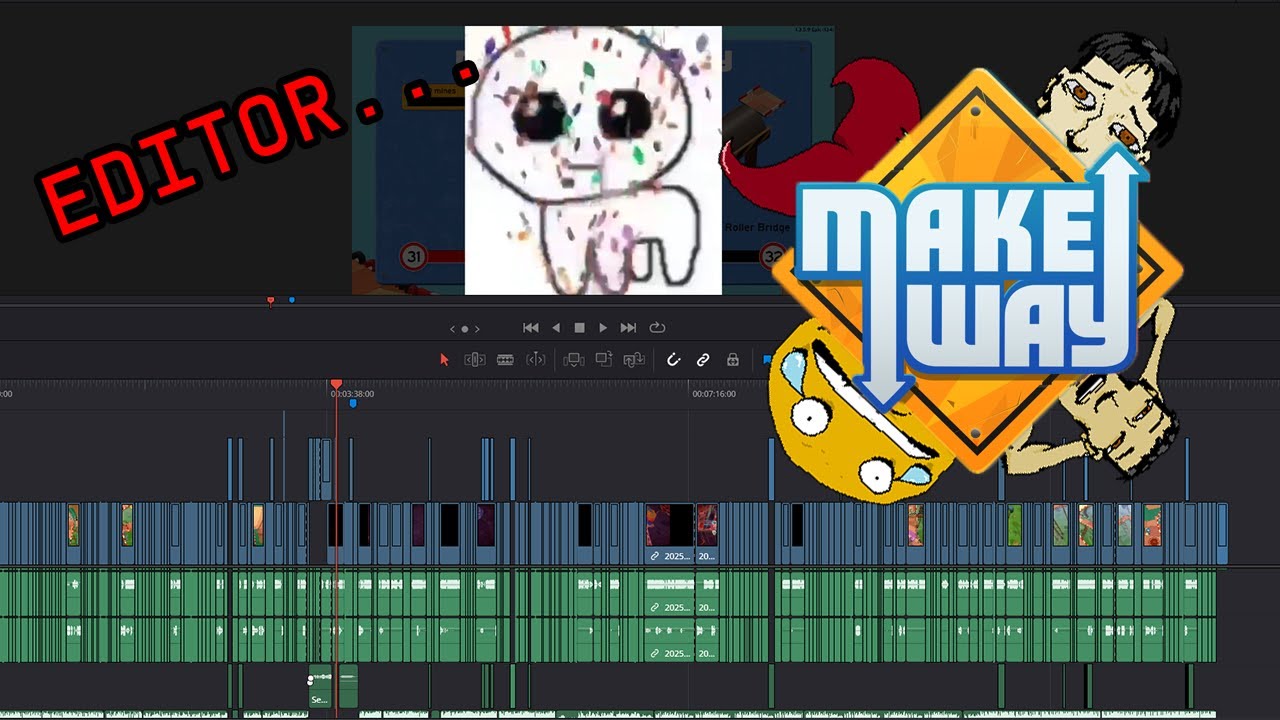Click the blue Flag icon in toolbar
Viewport: 1280px width, 720px height.
pos(767,360)
